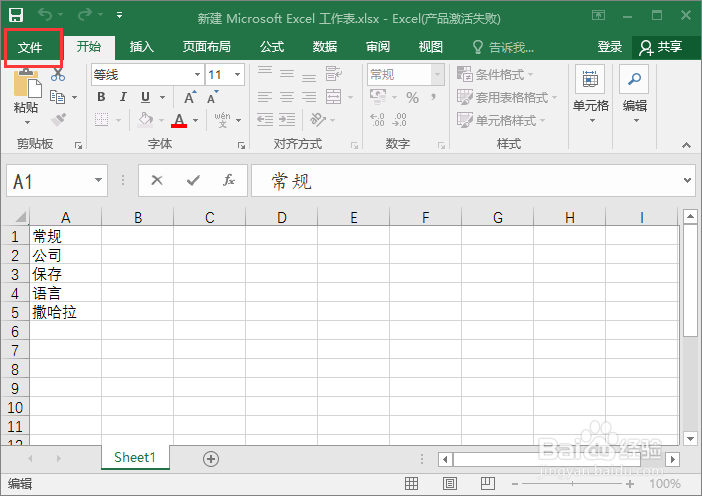Click Merge and Center icon
The image size is (702, 496).
334,97
